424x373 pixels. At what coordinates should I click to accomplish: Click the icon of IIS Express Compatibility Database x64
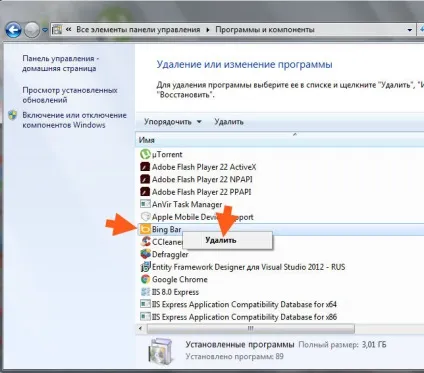click(145, 304)
